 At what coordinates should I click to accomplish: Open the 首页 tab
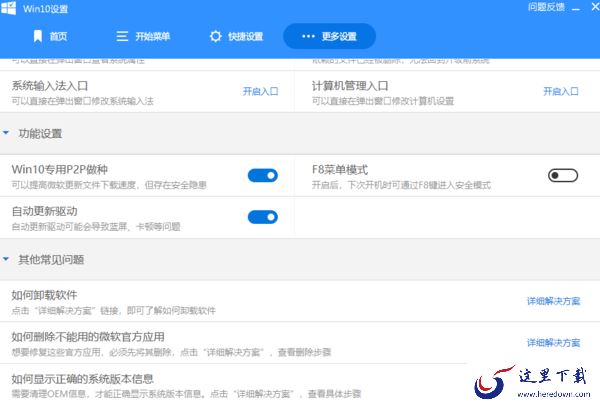(x=51, y=36)
